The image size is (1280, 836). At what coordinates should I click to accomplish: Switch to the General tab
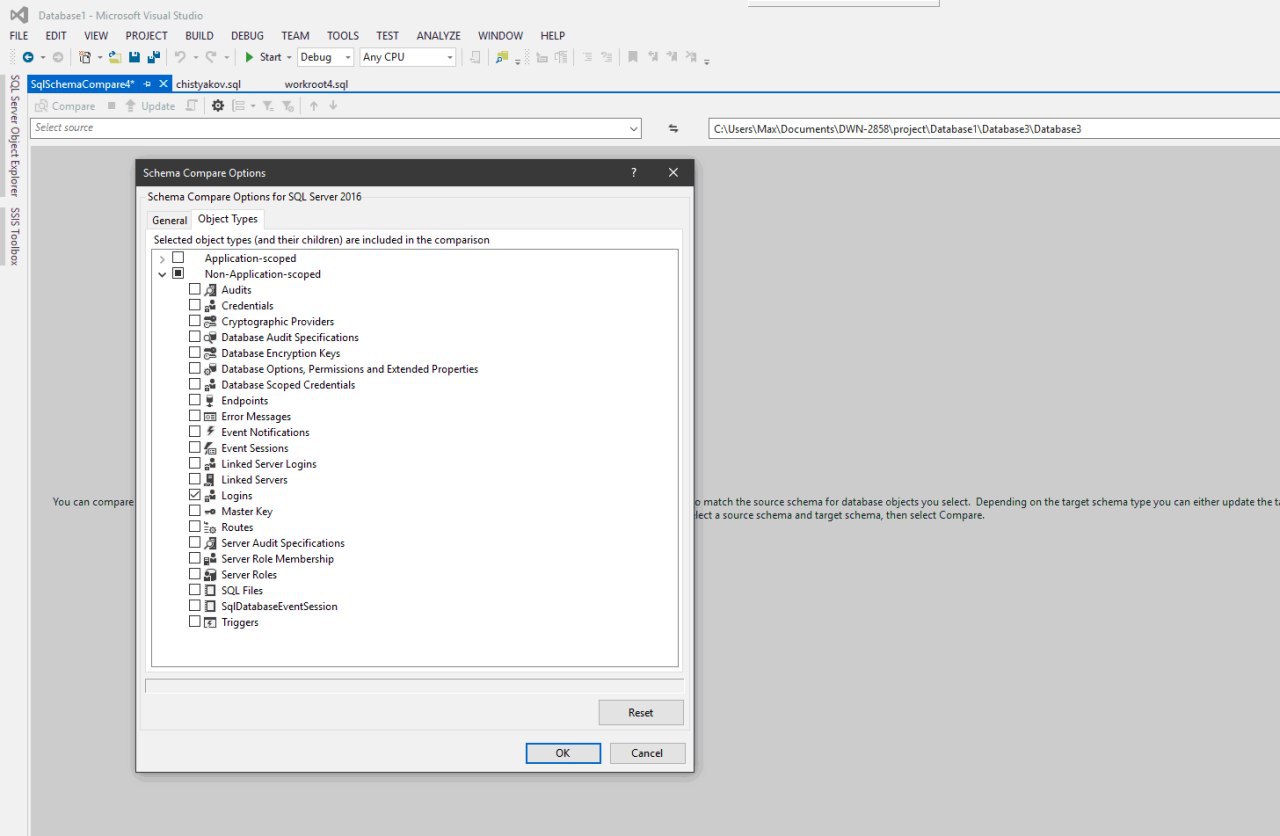(x=170, y=220)
